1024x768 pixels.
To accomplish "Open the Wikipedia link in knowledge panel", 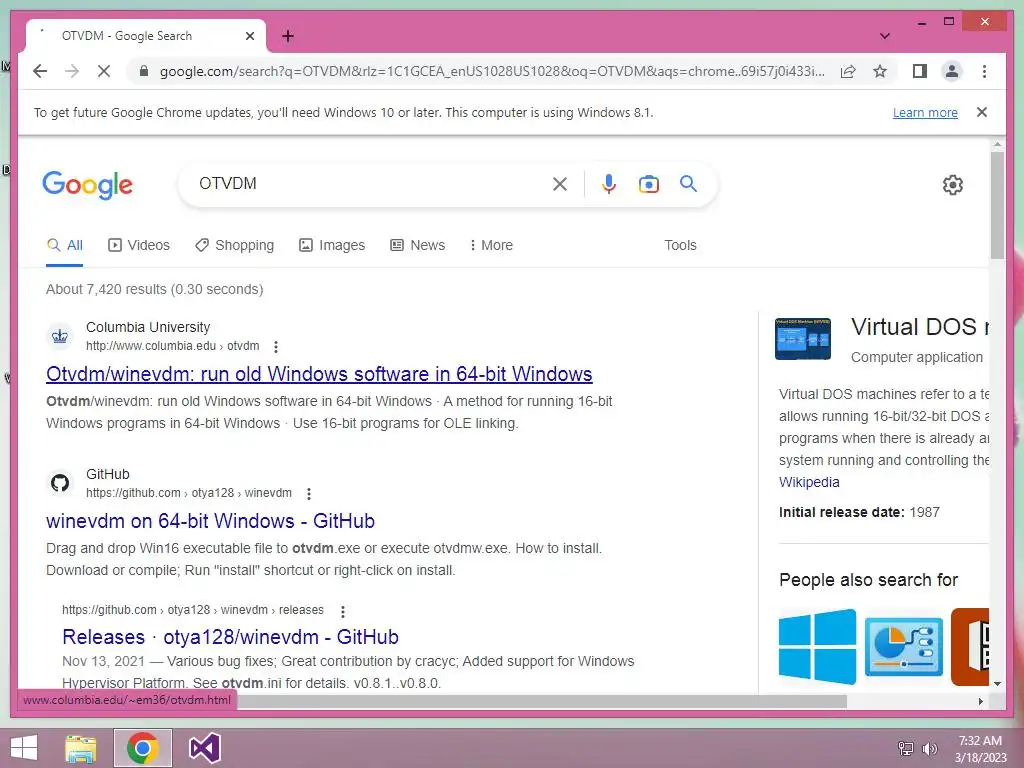I will click(x=809, y=483).
